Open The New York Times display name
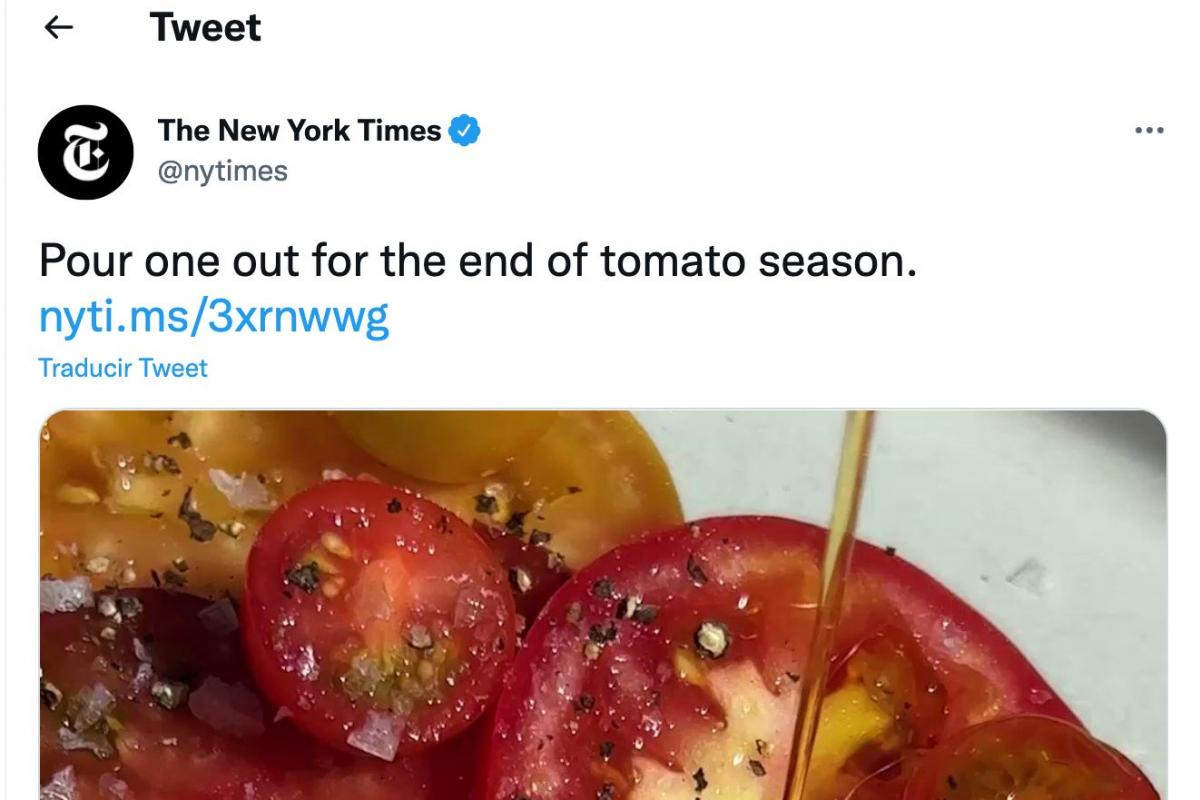The image size is (1200, 800). click(x=299, y=130)
